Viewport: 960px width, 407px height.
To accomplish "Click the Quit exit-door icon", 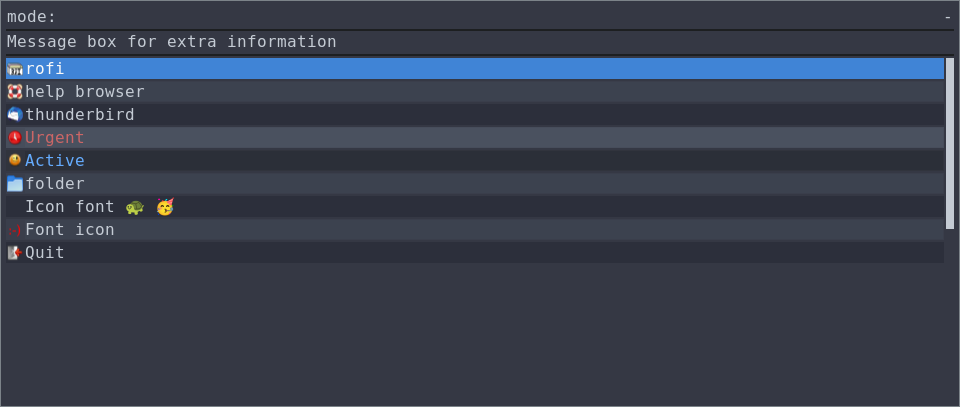I will (15, 253).
